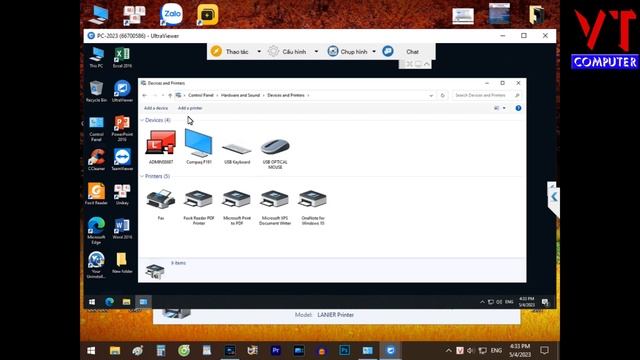Collapse the Printers (5) group
Screen dimensions: 640x360
coord(142,176)
